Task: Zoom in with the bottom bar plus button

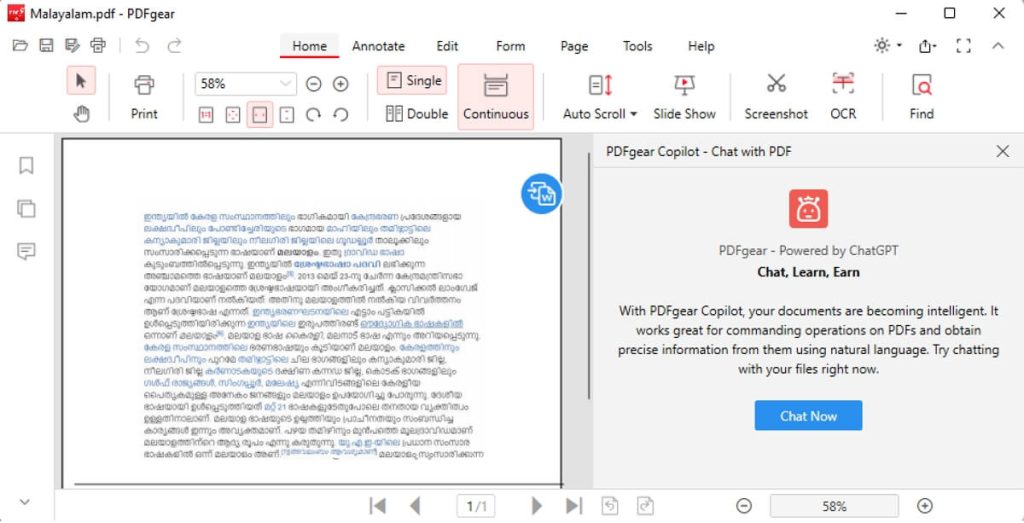Action: (925, 506)
